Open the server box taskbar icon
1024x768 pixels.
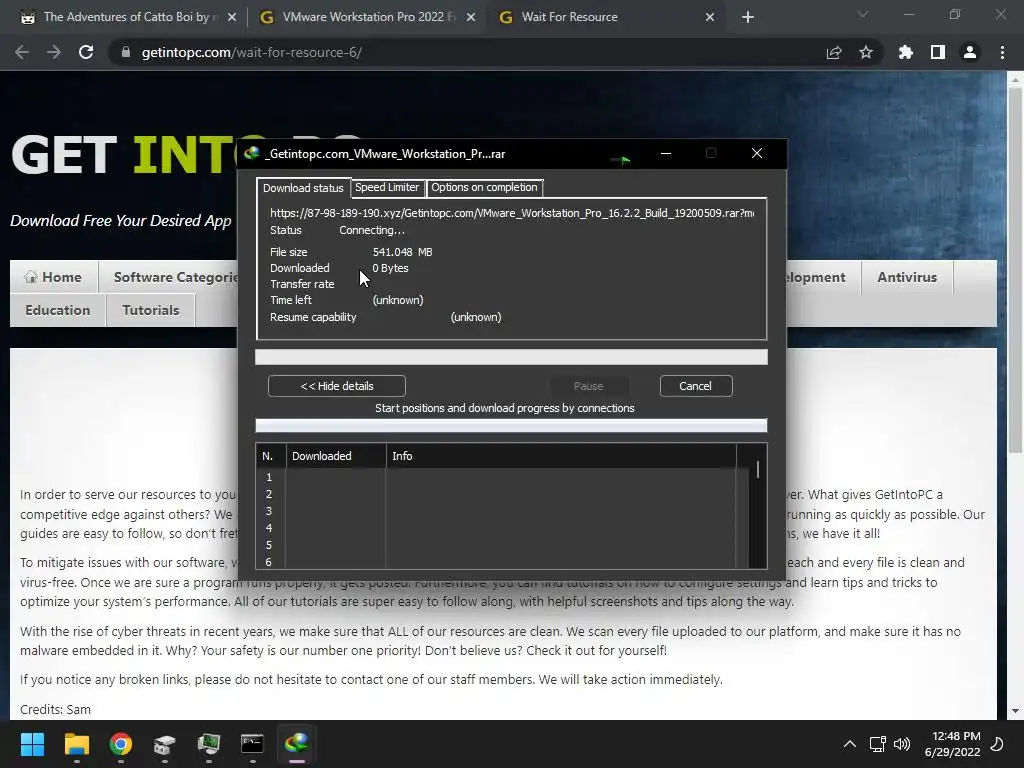(165, 744)
